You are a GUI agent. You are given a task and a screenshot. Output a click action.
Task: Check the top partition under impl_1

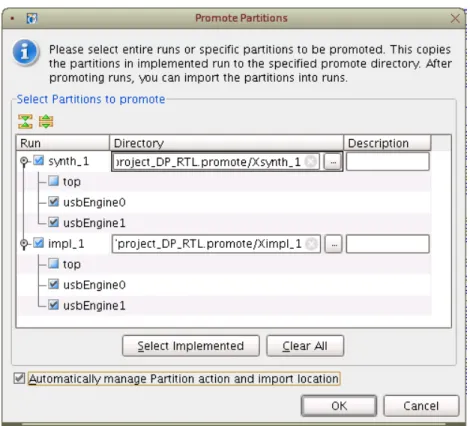(x=53, y=264)
